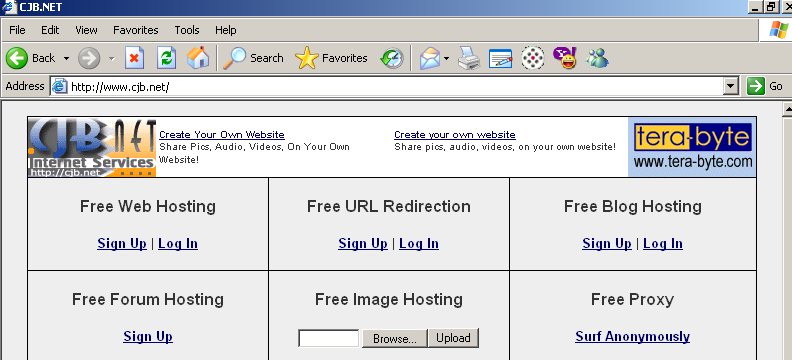The width and height of the screenshot is (792, 360).
Task: Sign Up for Free Blog Hosting
Action: (x=607, y=243)
